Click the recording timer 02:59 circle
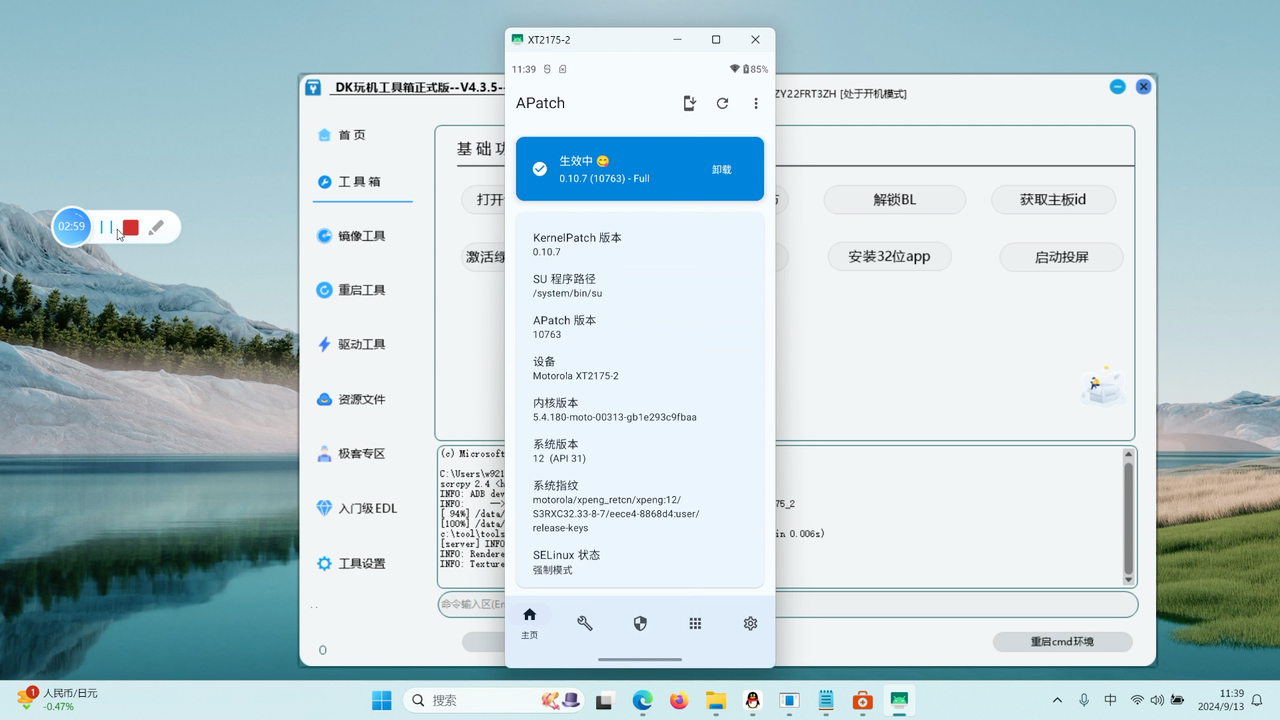Viewport: 1280px width, 720px height. (72, 227)
